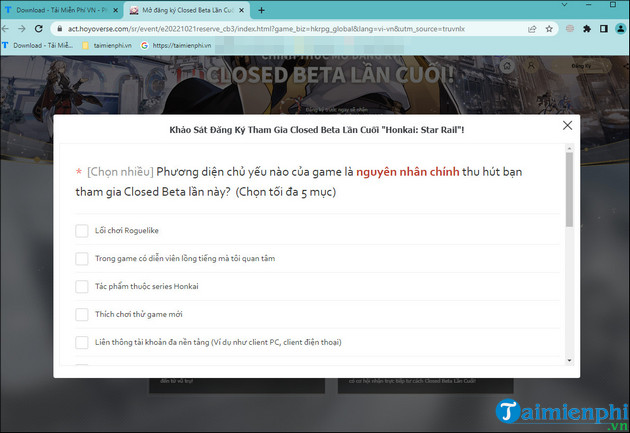The image size is (630, 433).
Task: Click the home icon on the event page
Action: pyautogui.click(x=507, y=66)
